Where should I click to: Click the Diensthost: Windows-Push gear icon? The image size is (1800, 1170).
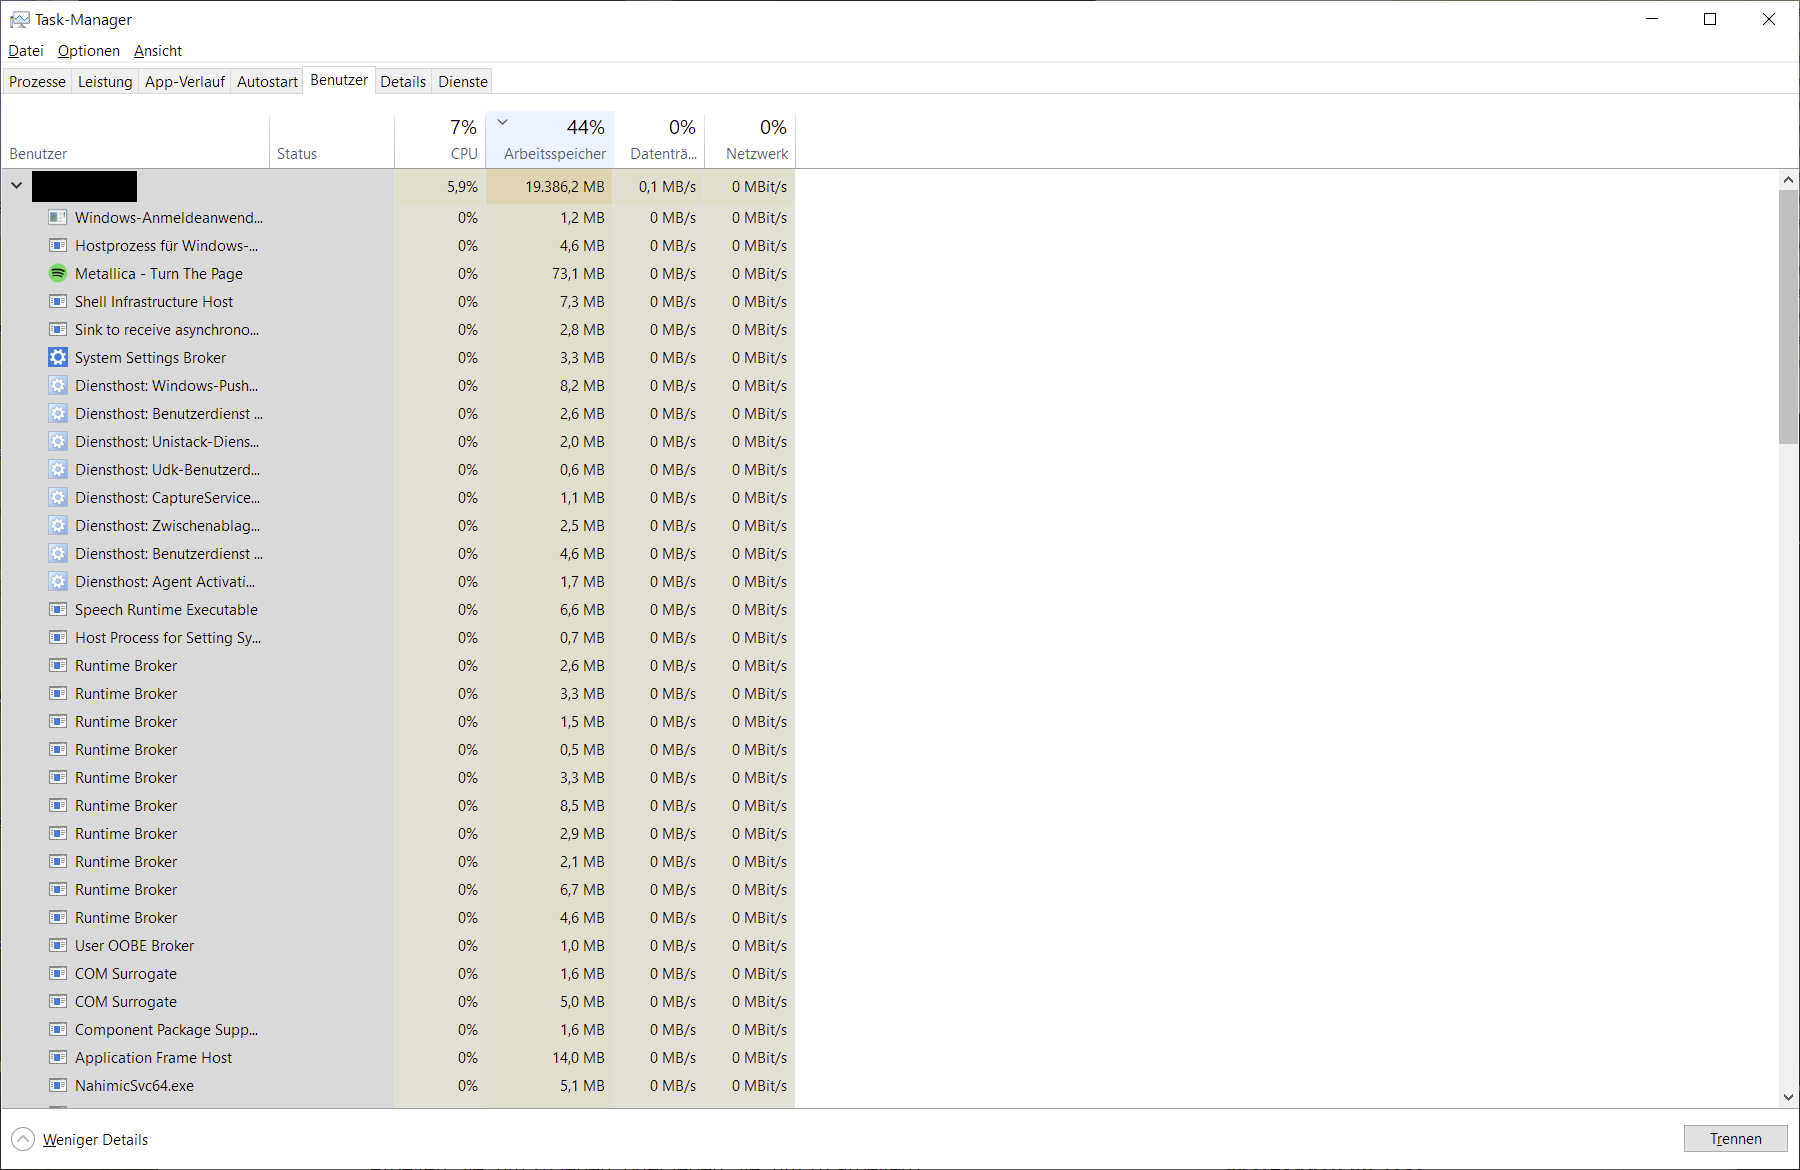[58, 385]
